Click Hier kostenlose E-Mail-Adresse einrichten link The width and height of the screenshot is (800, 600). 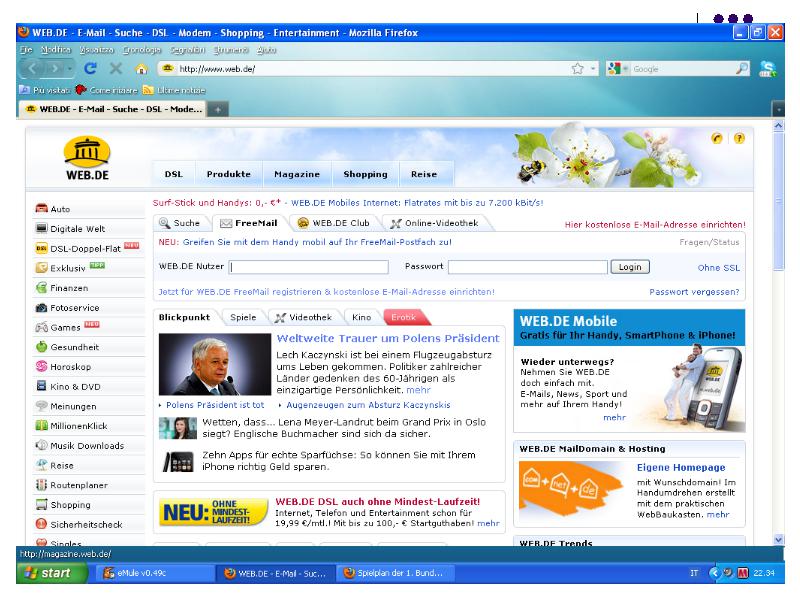[x=655, y=224]
